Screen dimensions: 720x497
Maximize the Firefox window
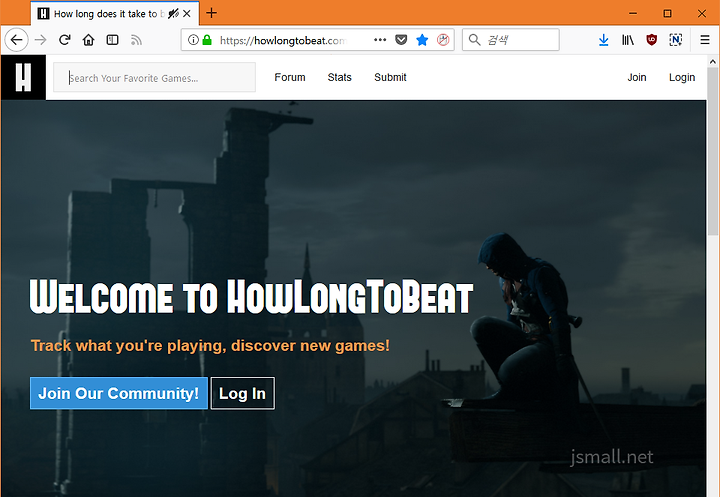[667, 13]
